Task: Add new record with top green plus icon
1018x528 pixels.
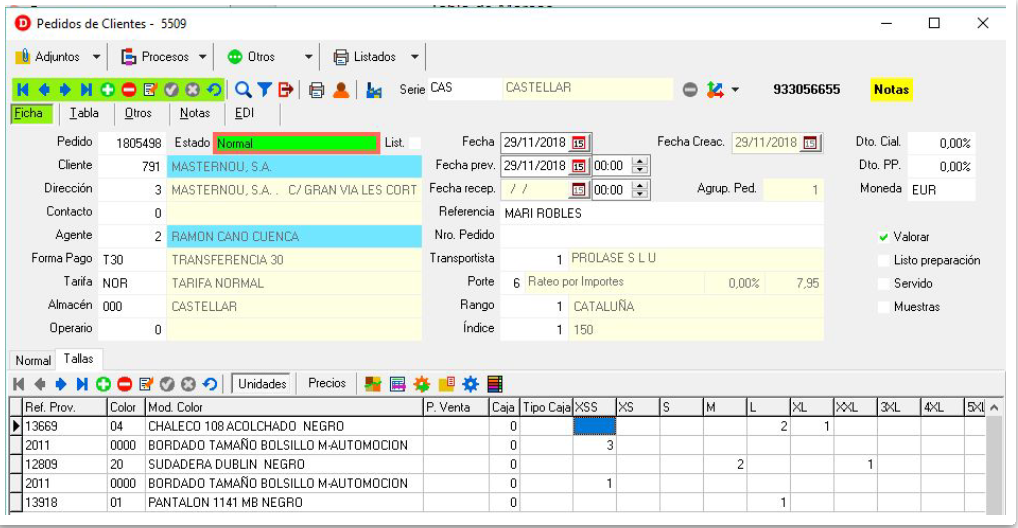Action: click(107, 90)
